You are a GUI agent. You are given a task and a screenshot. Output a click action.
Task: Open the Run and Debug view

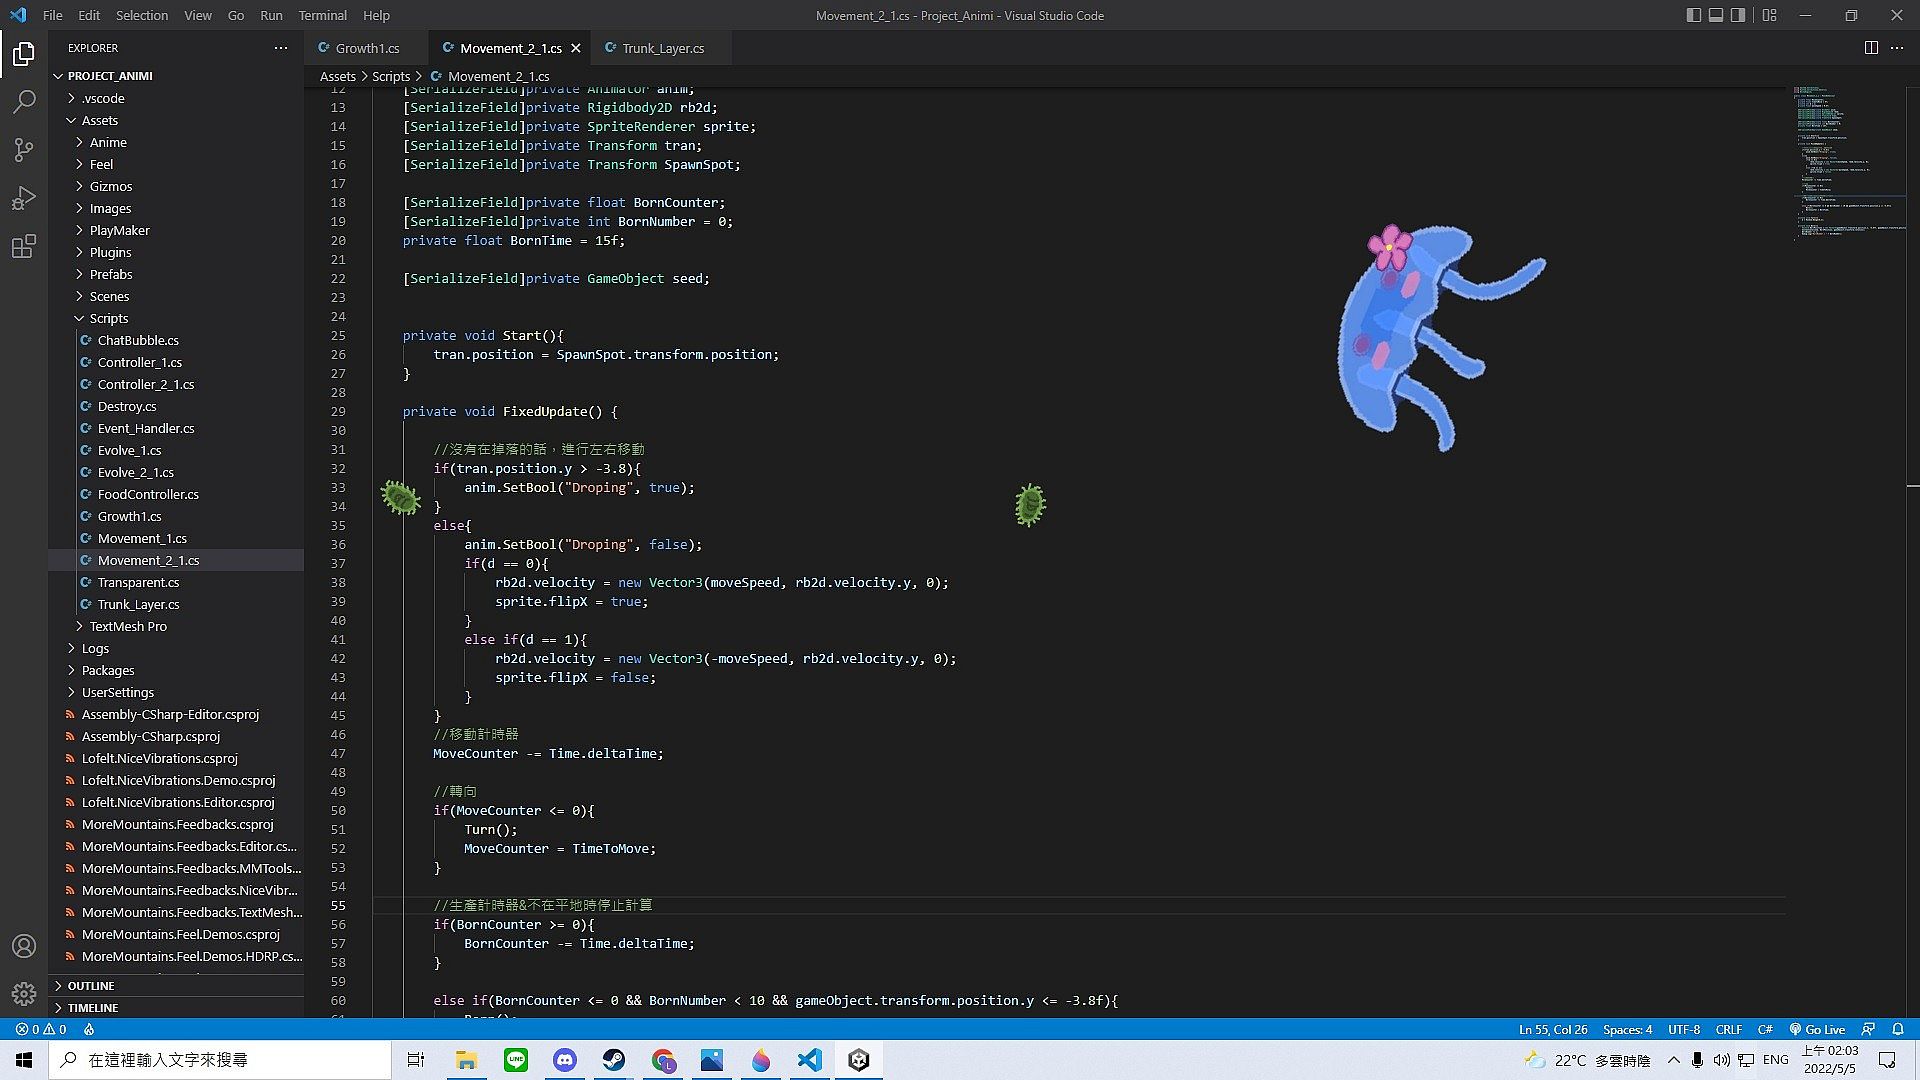(24, 198)
